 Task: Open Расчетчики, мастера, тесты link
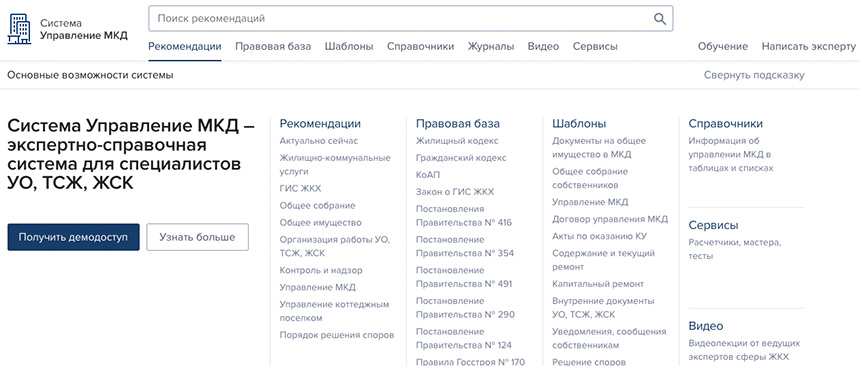tap(735, 249)
